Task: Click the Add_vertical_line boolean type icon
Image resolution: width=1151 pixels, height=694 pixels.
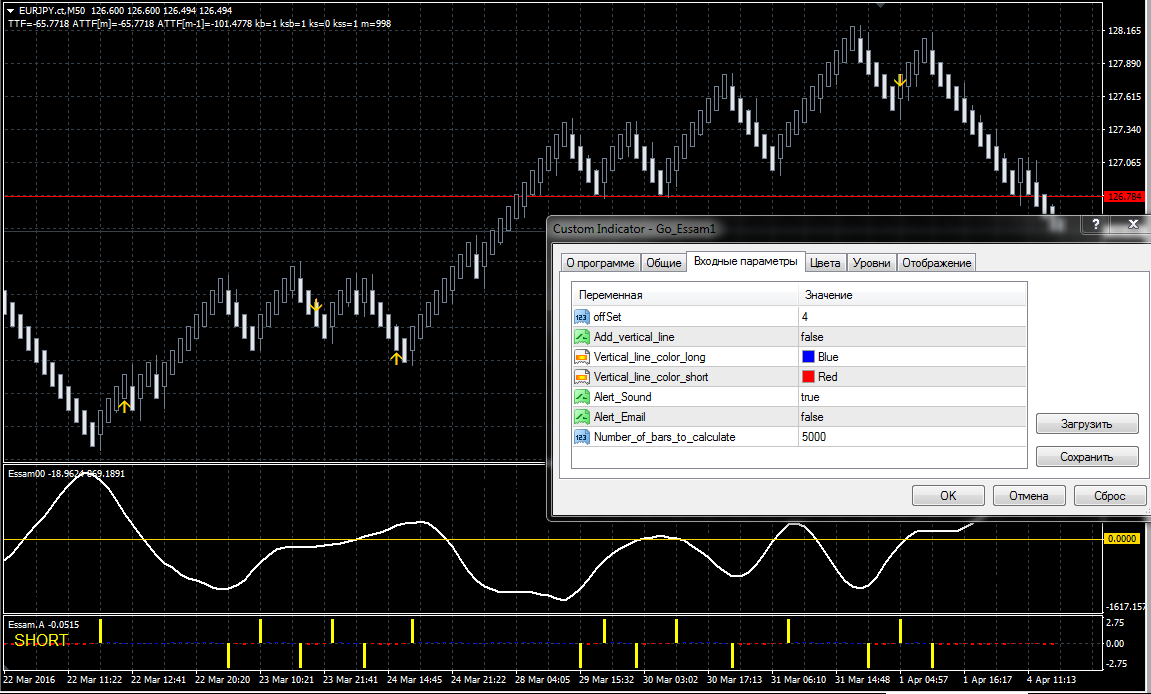Action: coord(581,336)
